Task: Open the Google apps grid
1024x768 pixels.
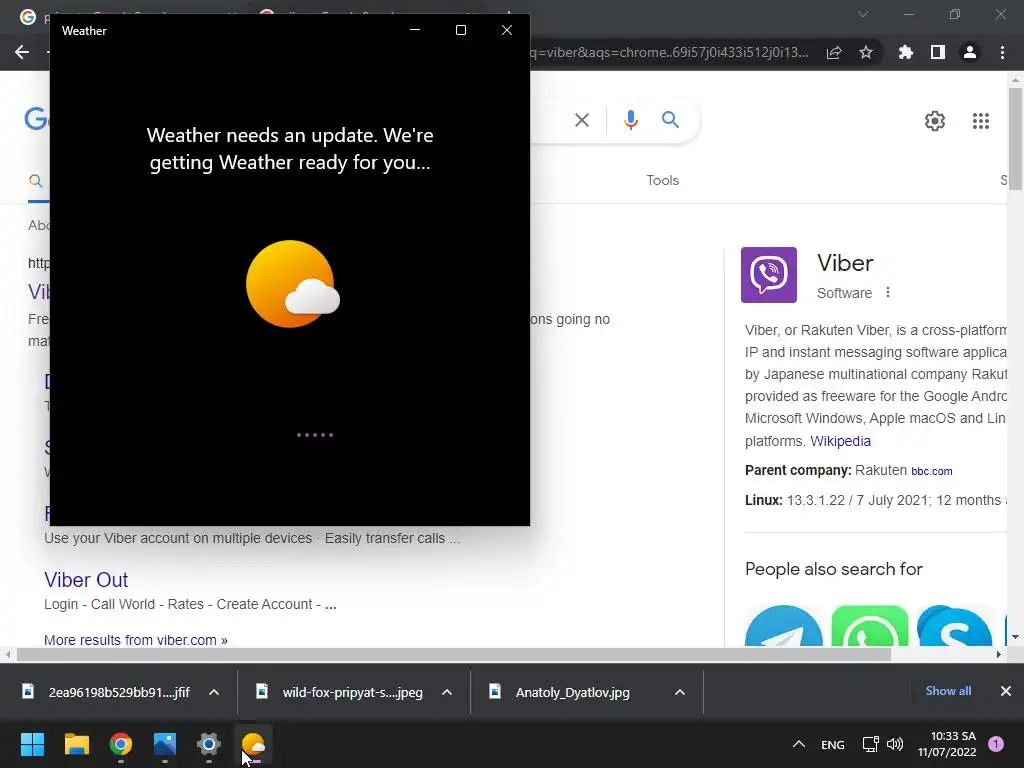Action: (981, 121)
